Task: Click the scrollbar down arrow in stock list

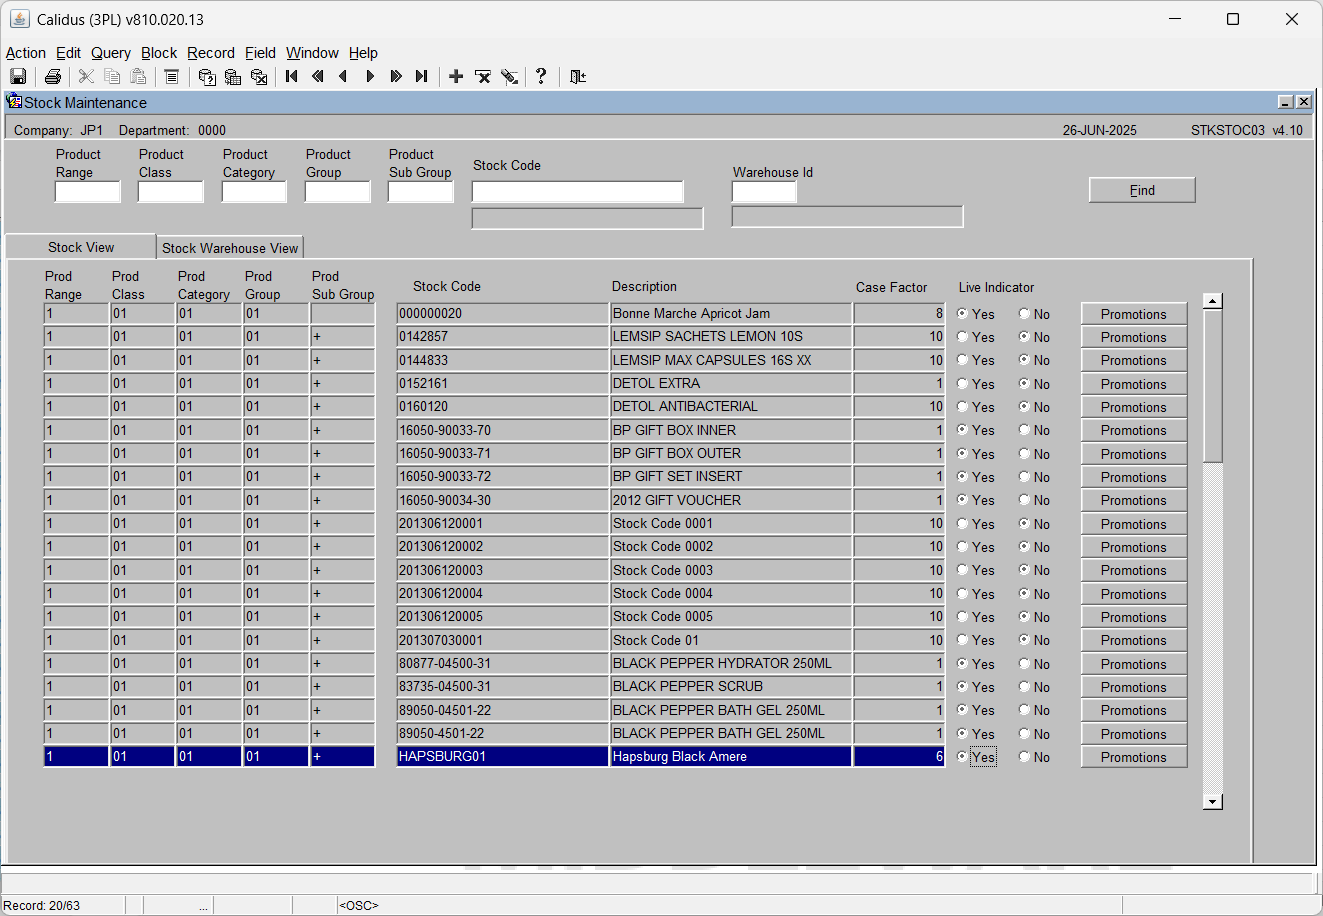Action: point(1213,801)
